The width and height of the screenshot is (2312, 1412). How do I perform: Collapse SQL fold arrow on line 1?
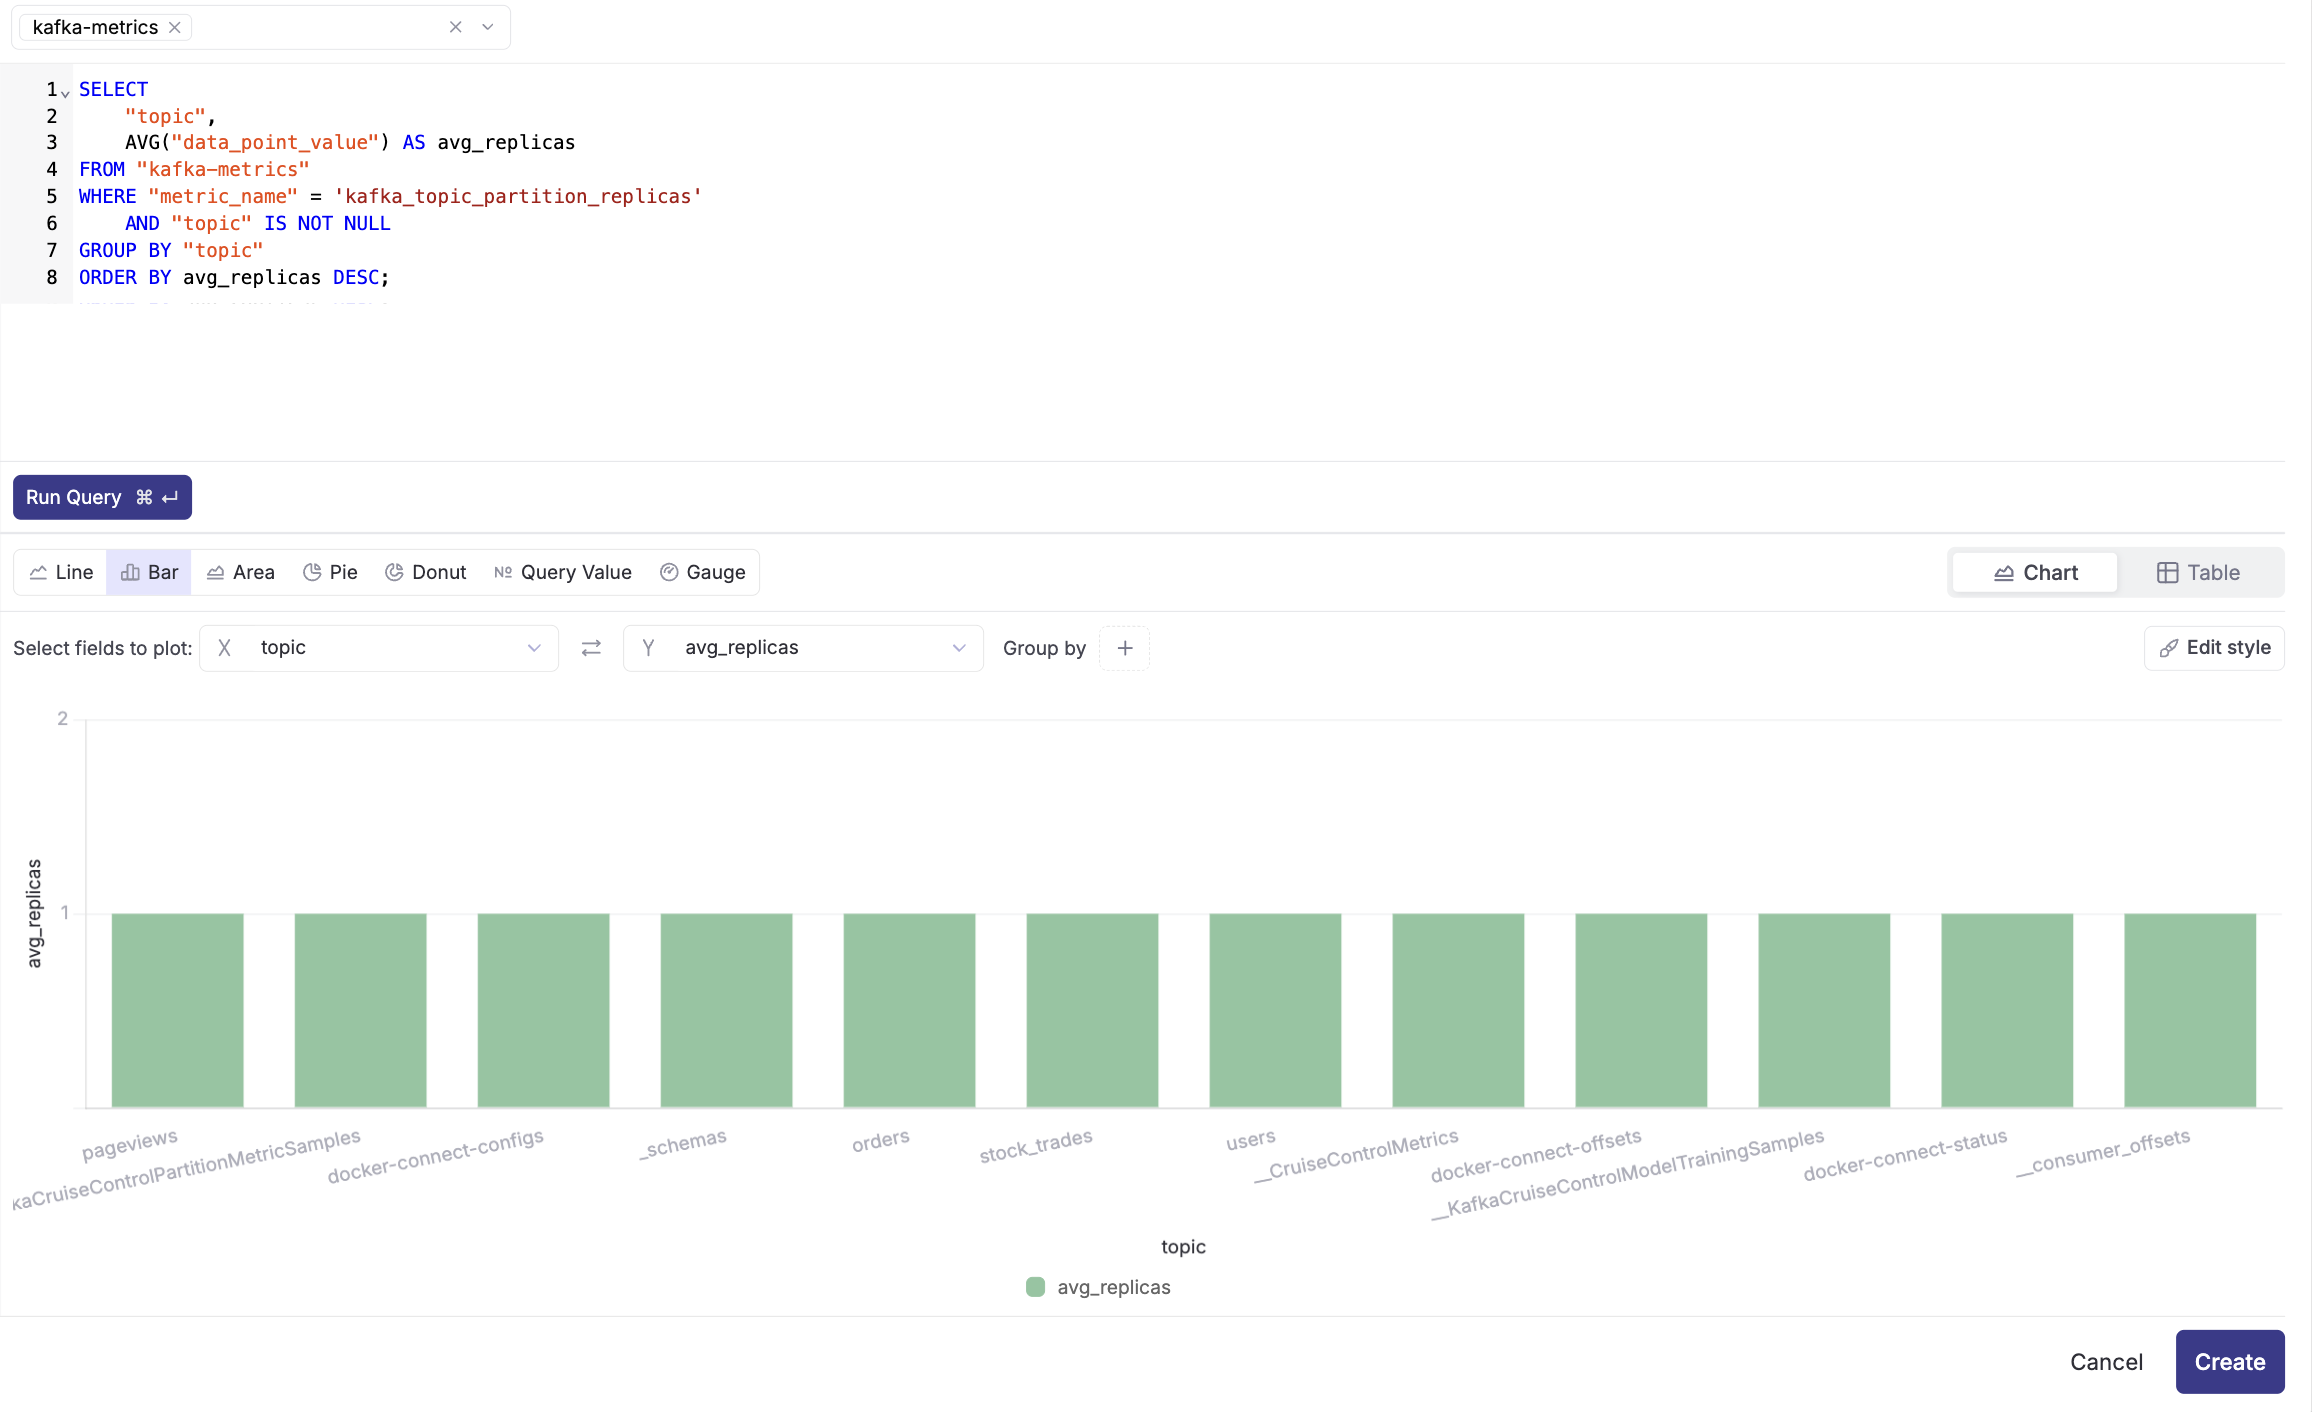click(65, 93)
